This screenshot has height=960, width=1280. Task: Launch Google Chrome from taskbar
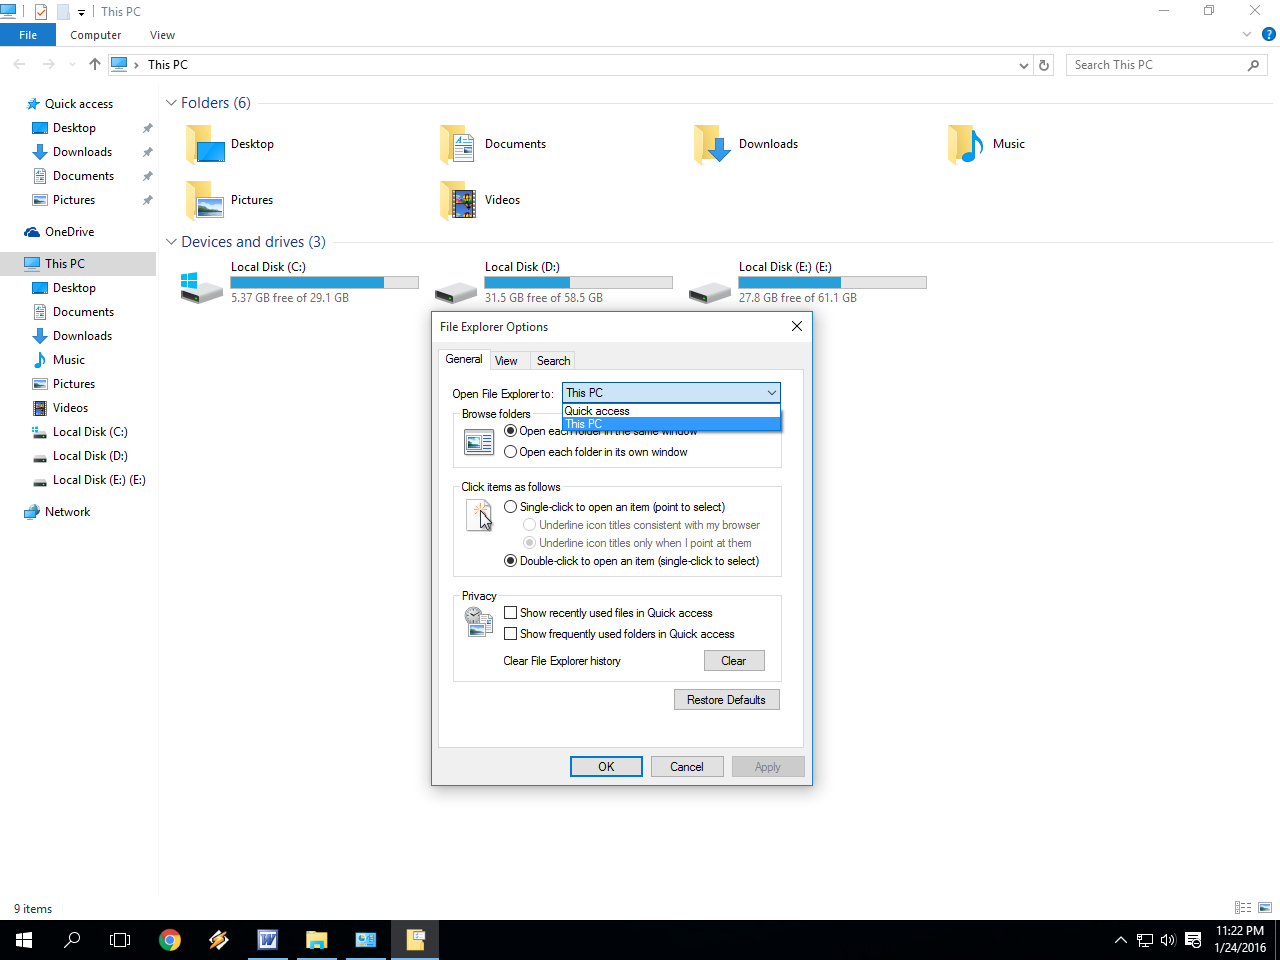(170, 940)
